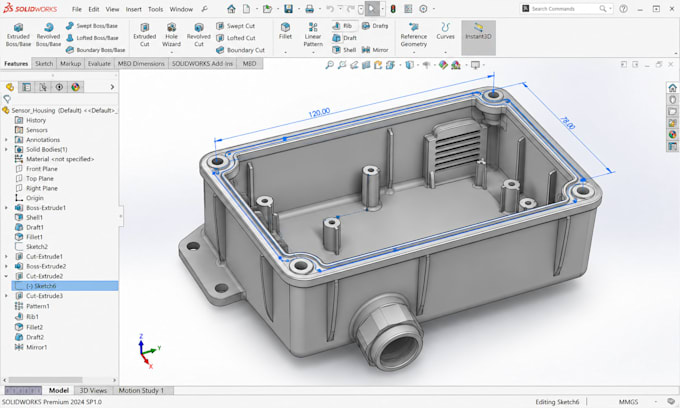Image resolution: width=680 pixels, height=408 pixels.
Task: Open the File menu
Action: pyautogui.click(x=77, y=9)
